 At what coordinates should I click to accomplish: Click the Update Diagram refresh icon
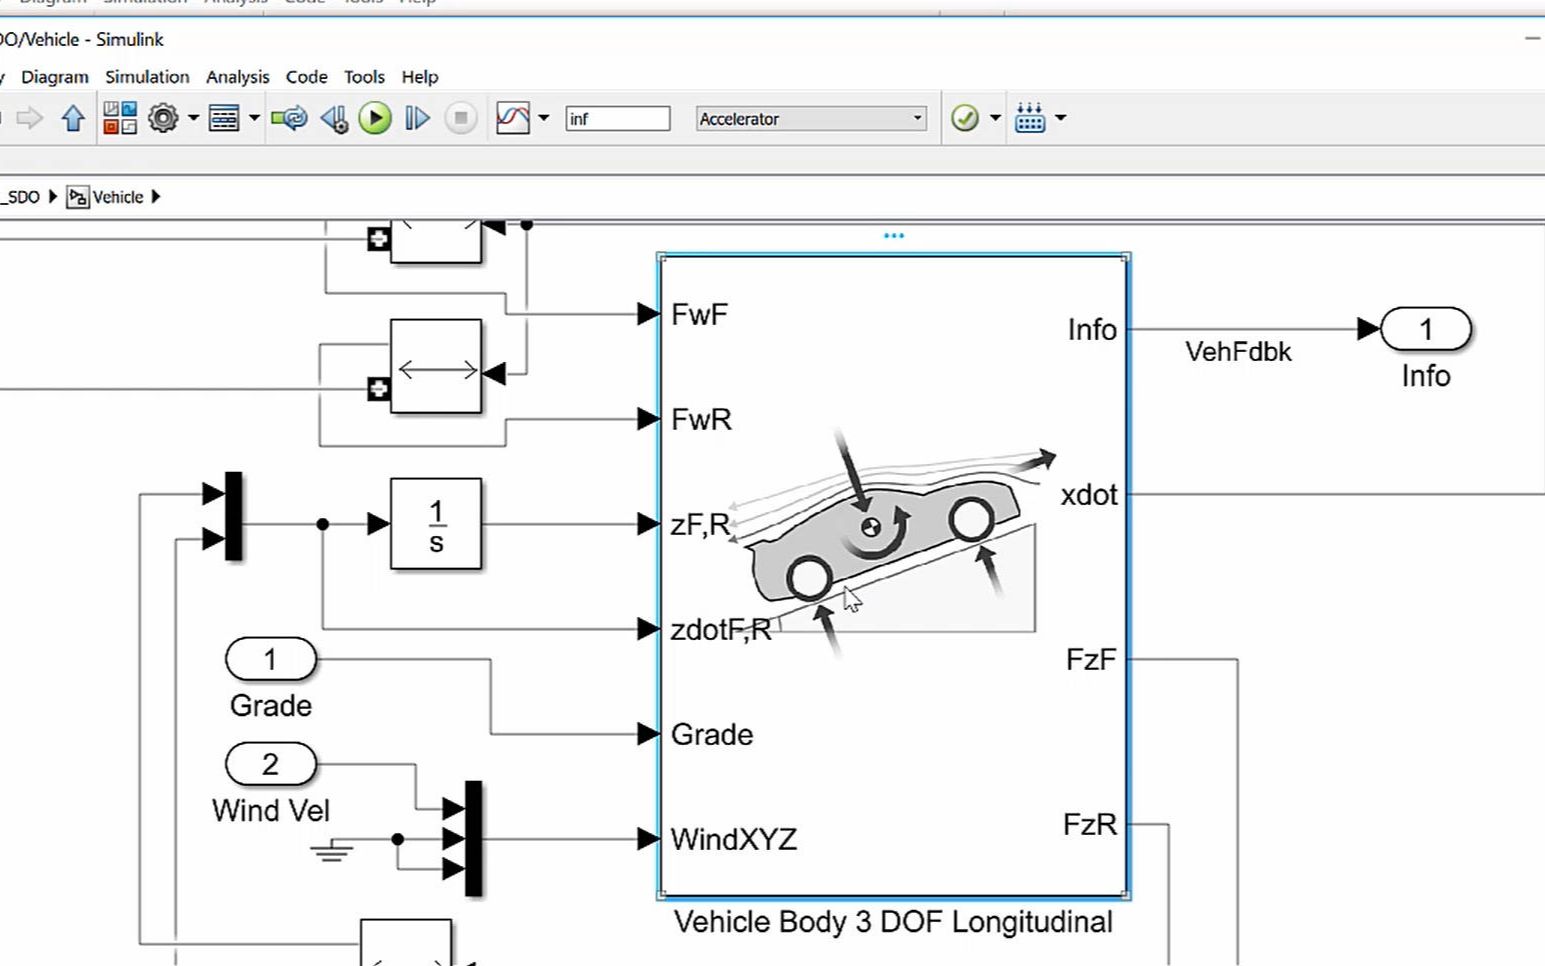click(289, 119)
